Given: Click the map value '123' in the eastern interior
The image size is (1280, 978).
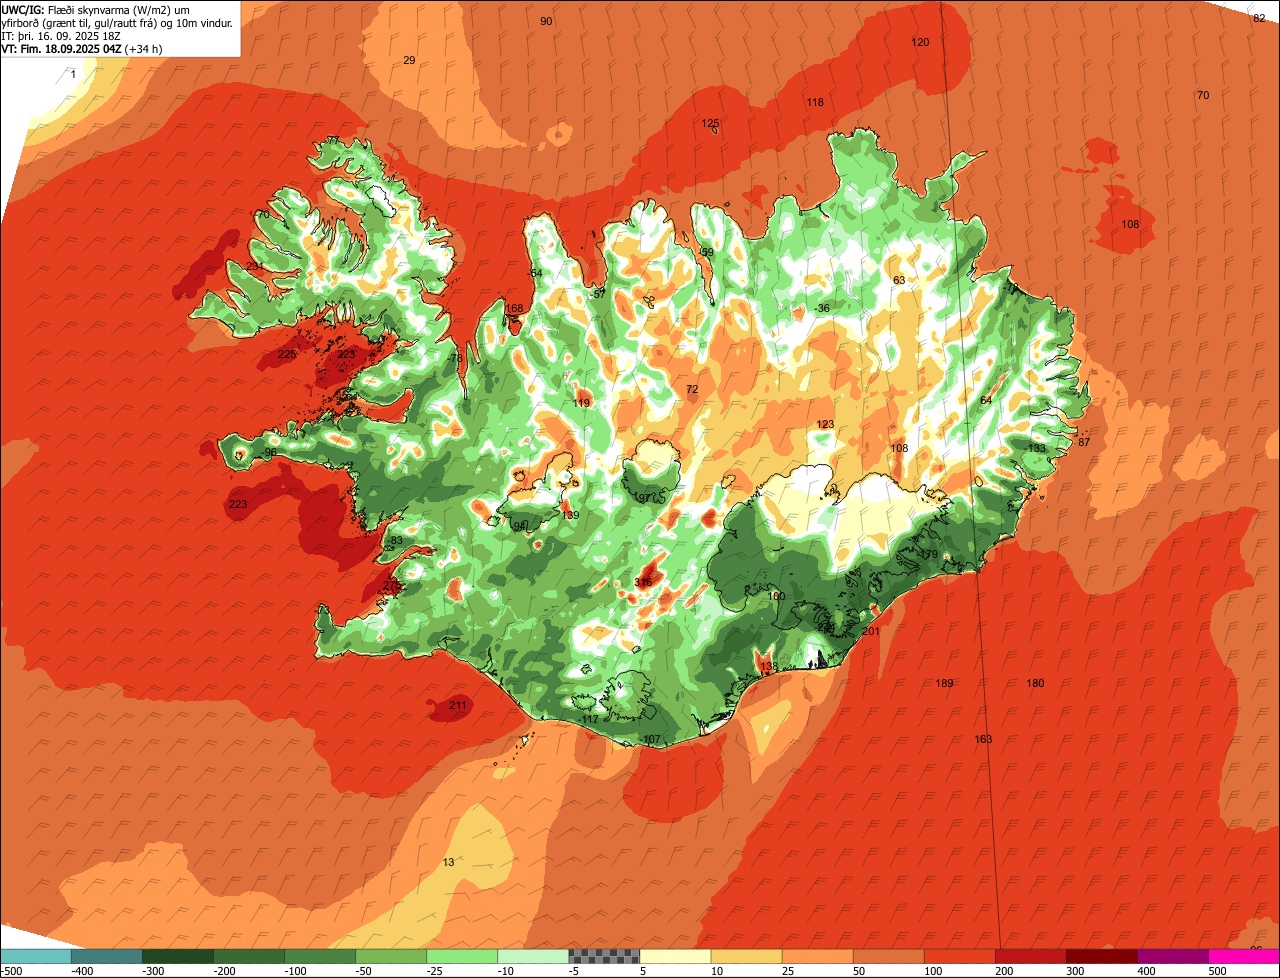Looking at the screenshot, I should [x=825, y=425].
